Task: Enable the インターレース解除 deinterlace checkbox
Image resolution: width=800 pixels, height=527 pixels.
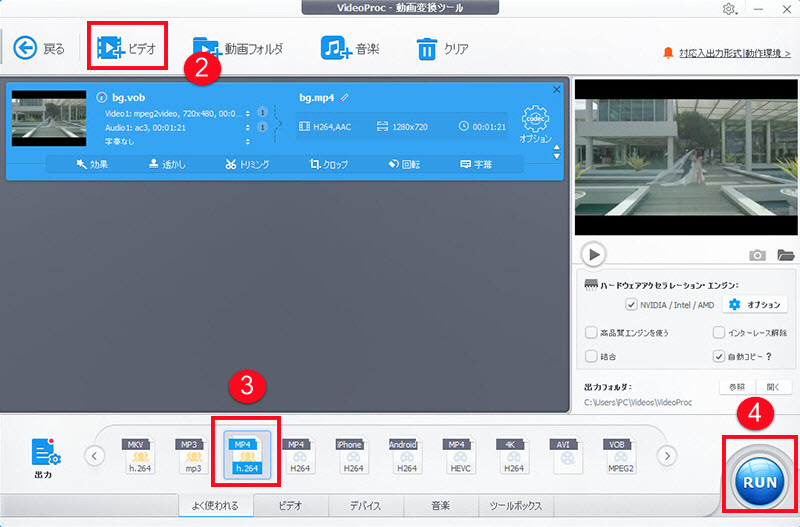Action: point(719,332)
